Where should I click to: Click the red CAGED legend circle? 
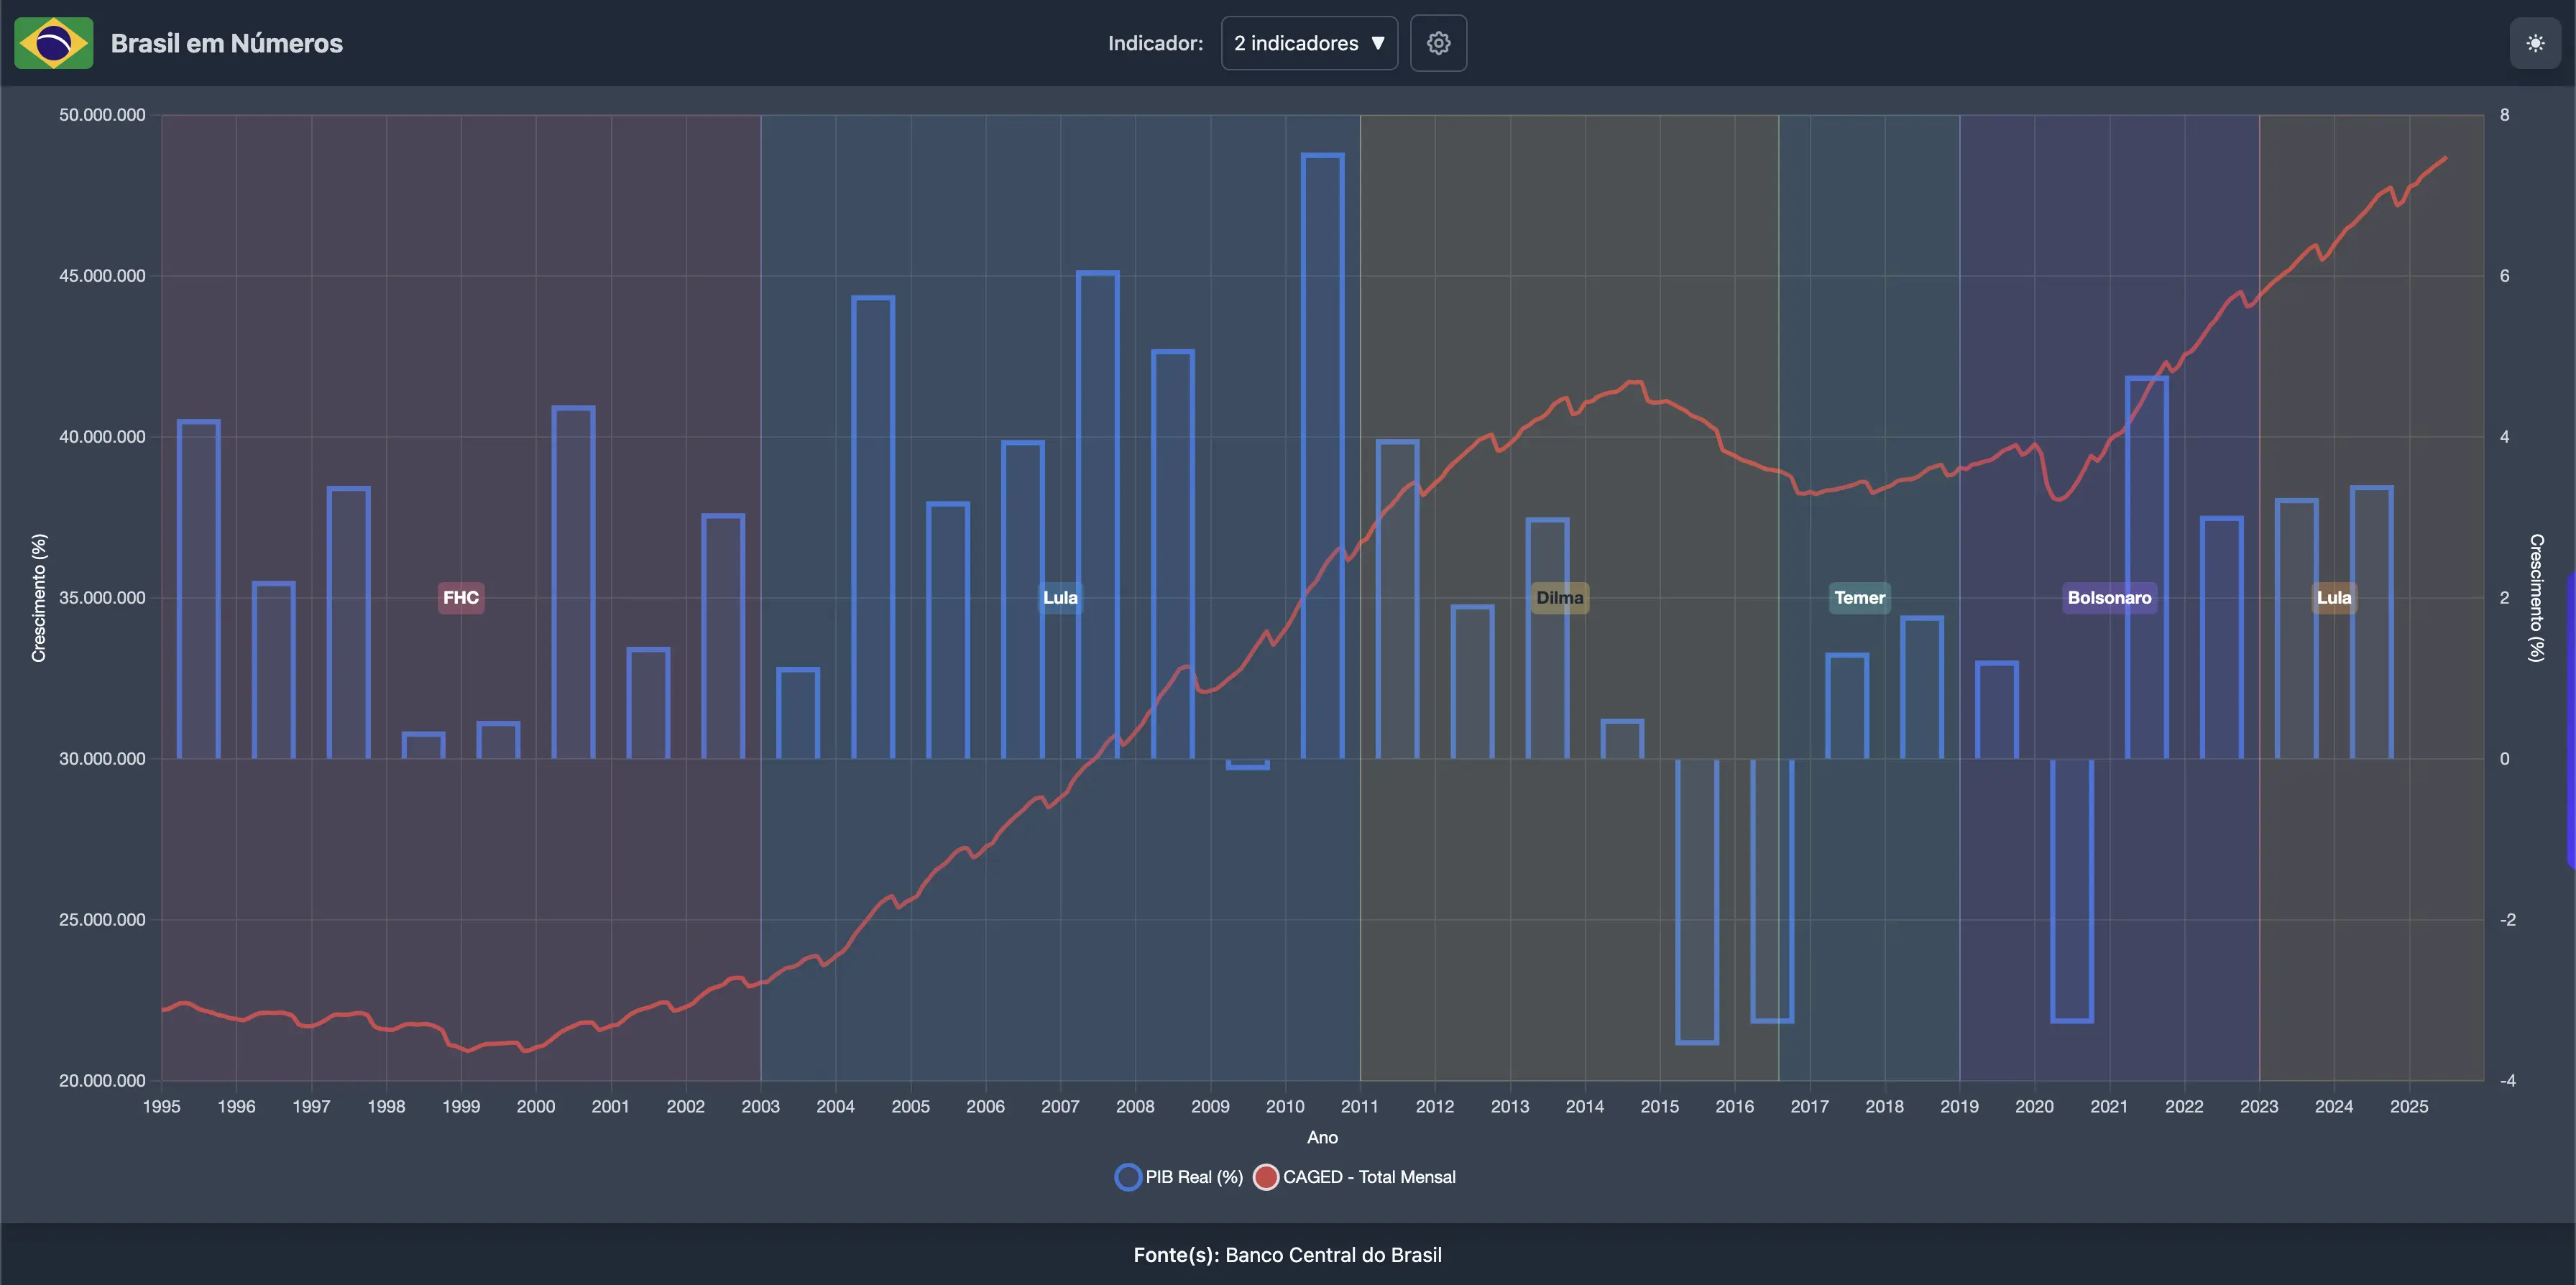coord(1266,1177)
